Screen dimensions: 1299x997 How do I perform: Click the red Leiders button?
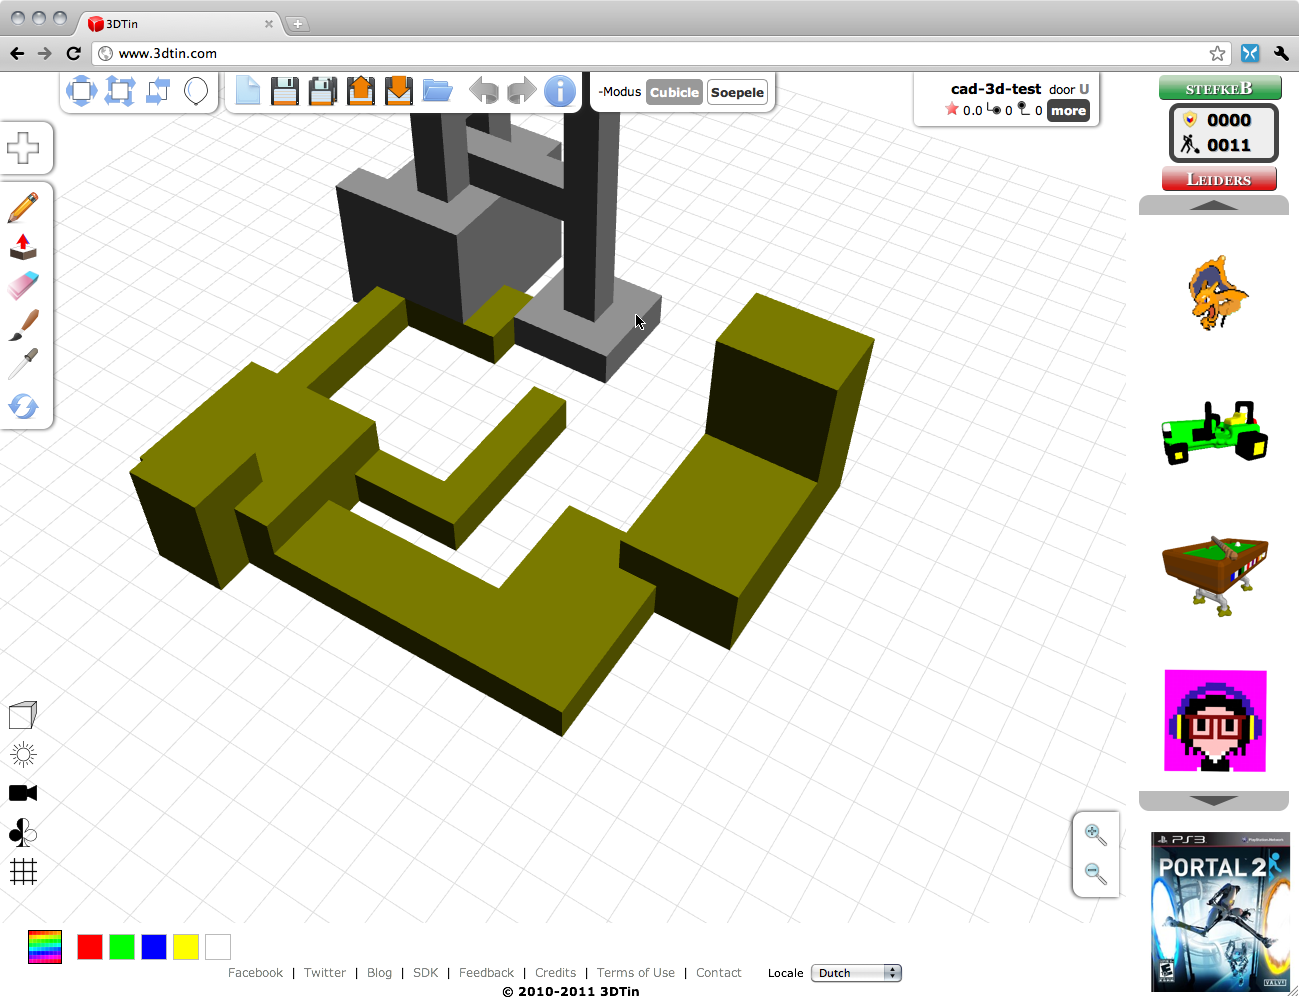[x=1219, y=179]
